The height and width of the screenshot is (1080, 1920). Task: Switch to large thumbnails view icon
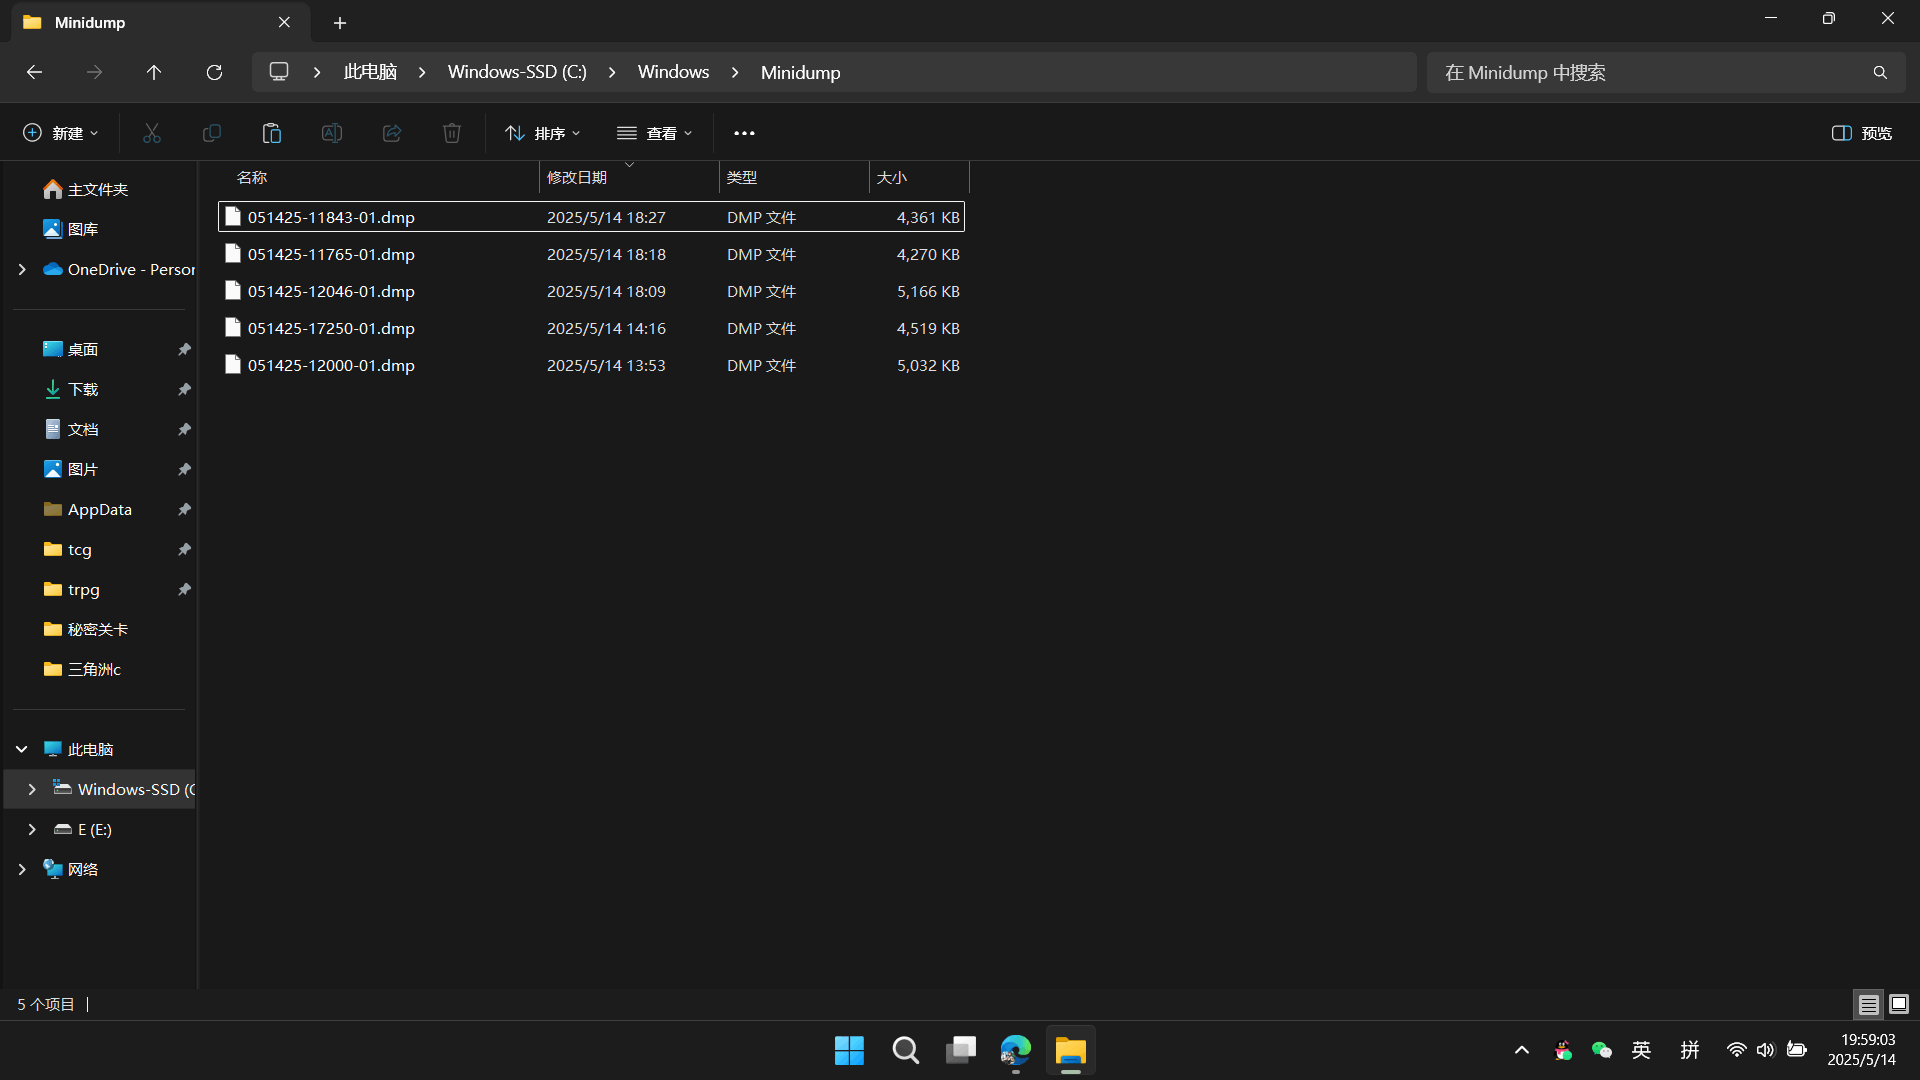pos(1899,1004)
